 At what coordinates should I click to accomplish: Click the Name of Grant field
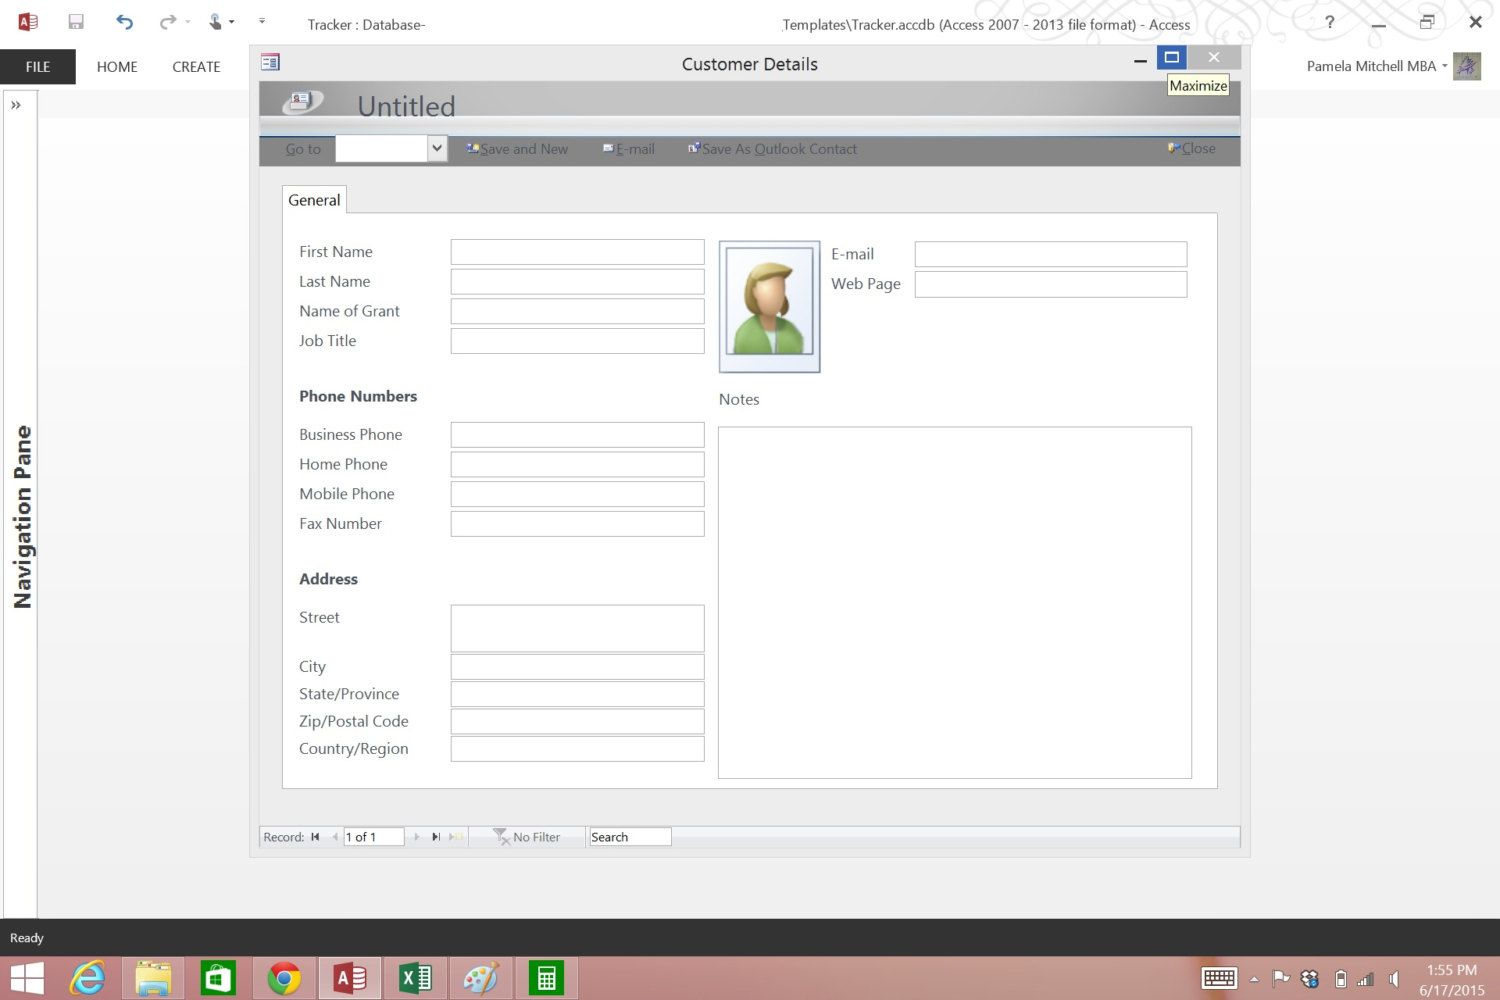577,311
